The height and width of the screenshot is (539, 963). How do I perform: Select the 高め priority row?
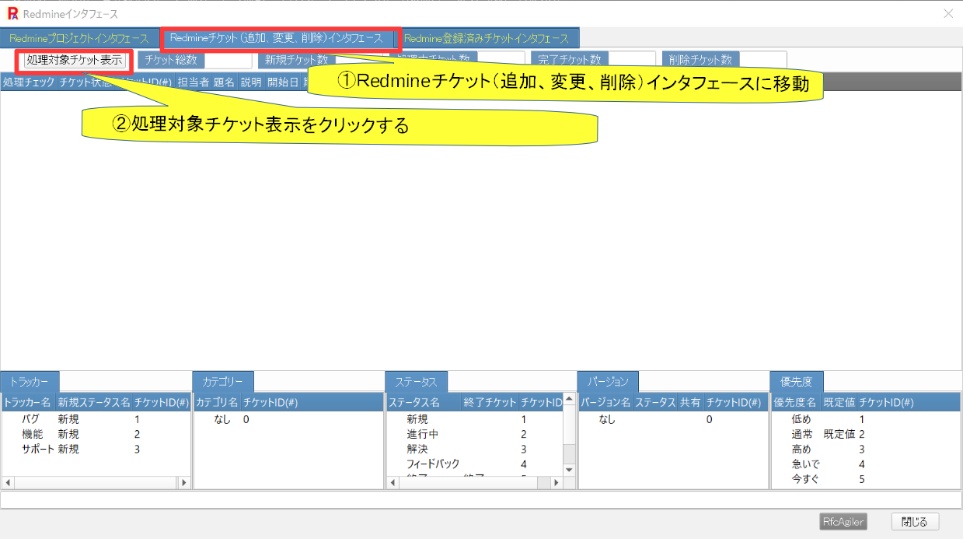point(866,449)
